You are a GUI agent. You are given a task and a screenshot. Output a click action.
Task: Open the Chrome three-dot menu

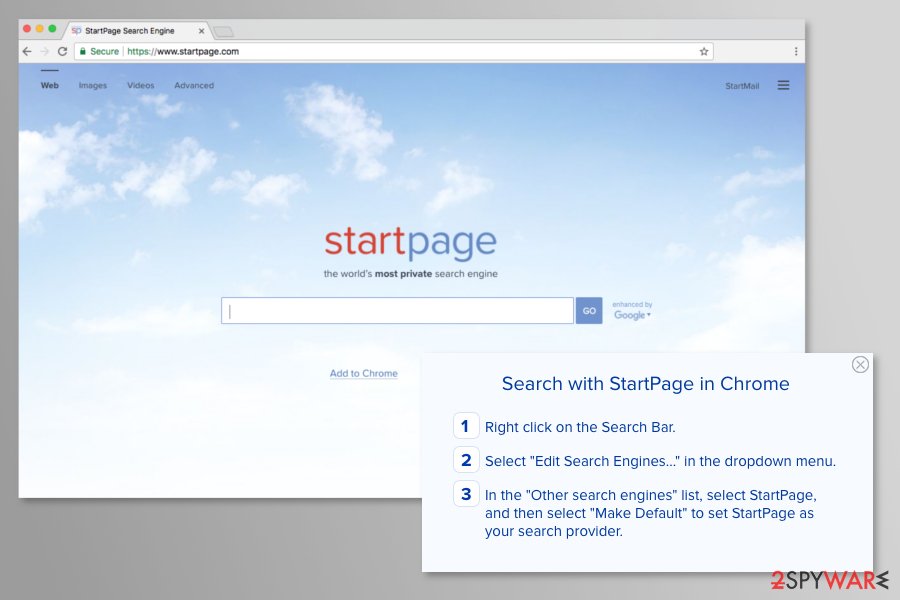(x=796, y=51)
